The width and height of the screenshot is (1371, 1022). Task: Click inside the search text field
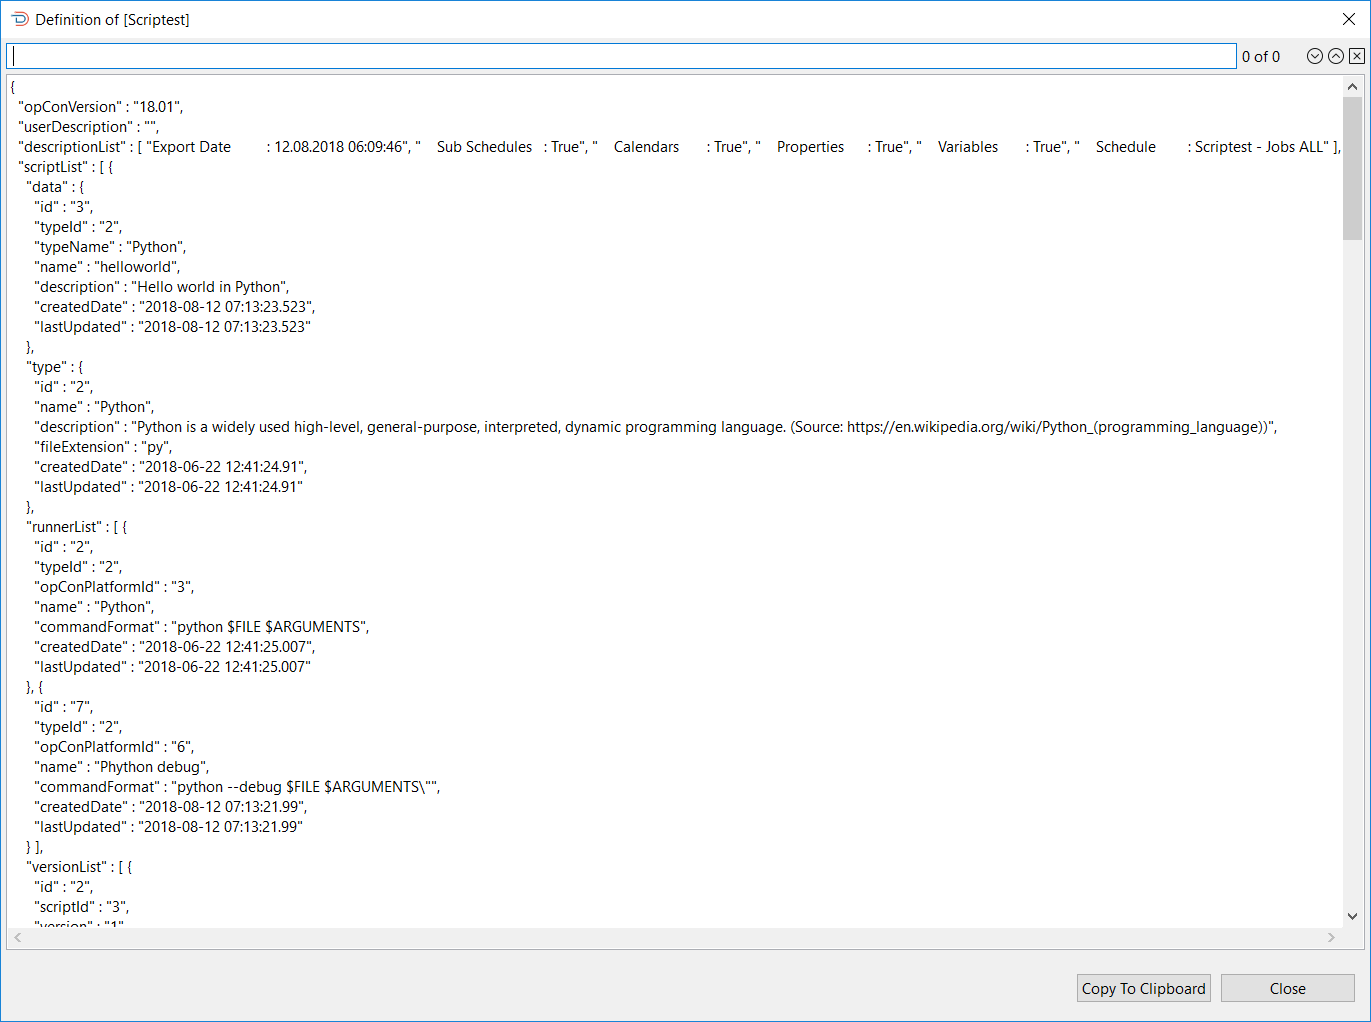[x=621, y=56]
